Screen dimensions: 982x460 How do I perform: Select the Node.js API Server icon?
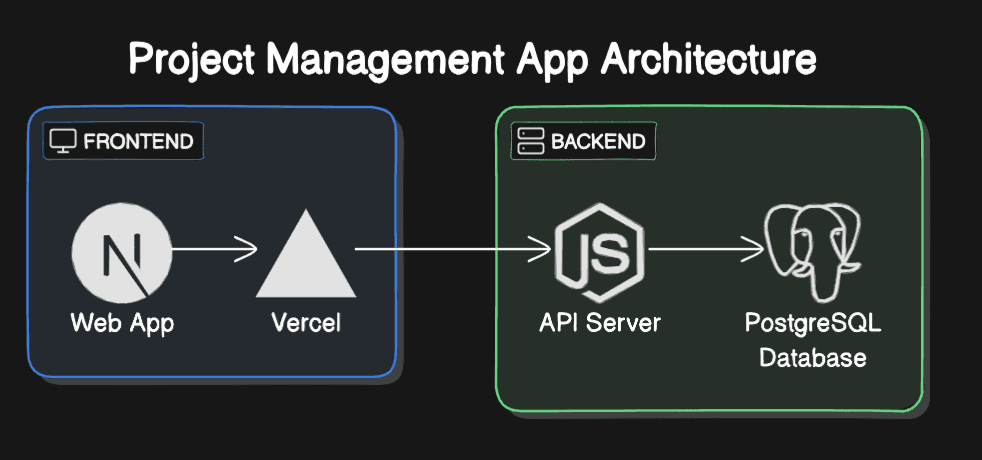click(600, 252)
